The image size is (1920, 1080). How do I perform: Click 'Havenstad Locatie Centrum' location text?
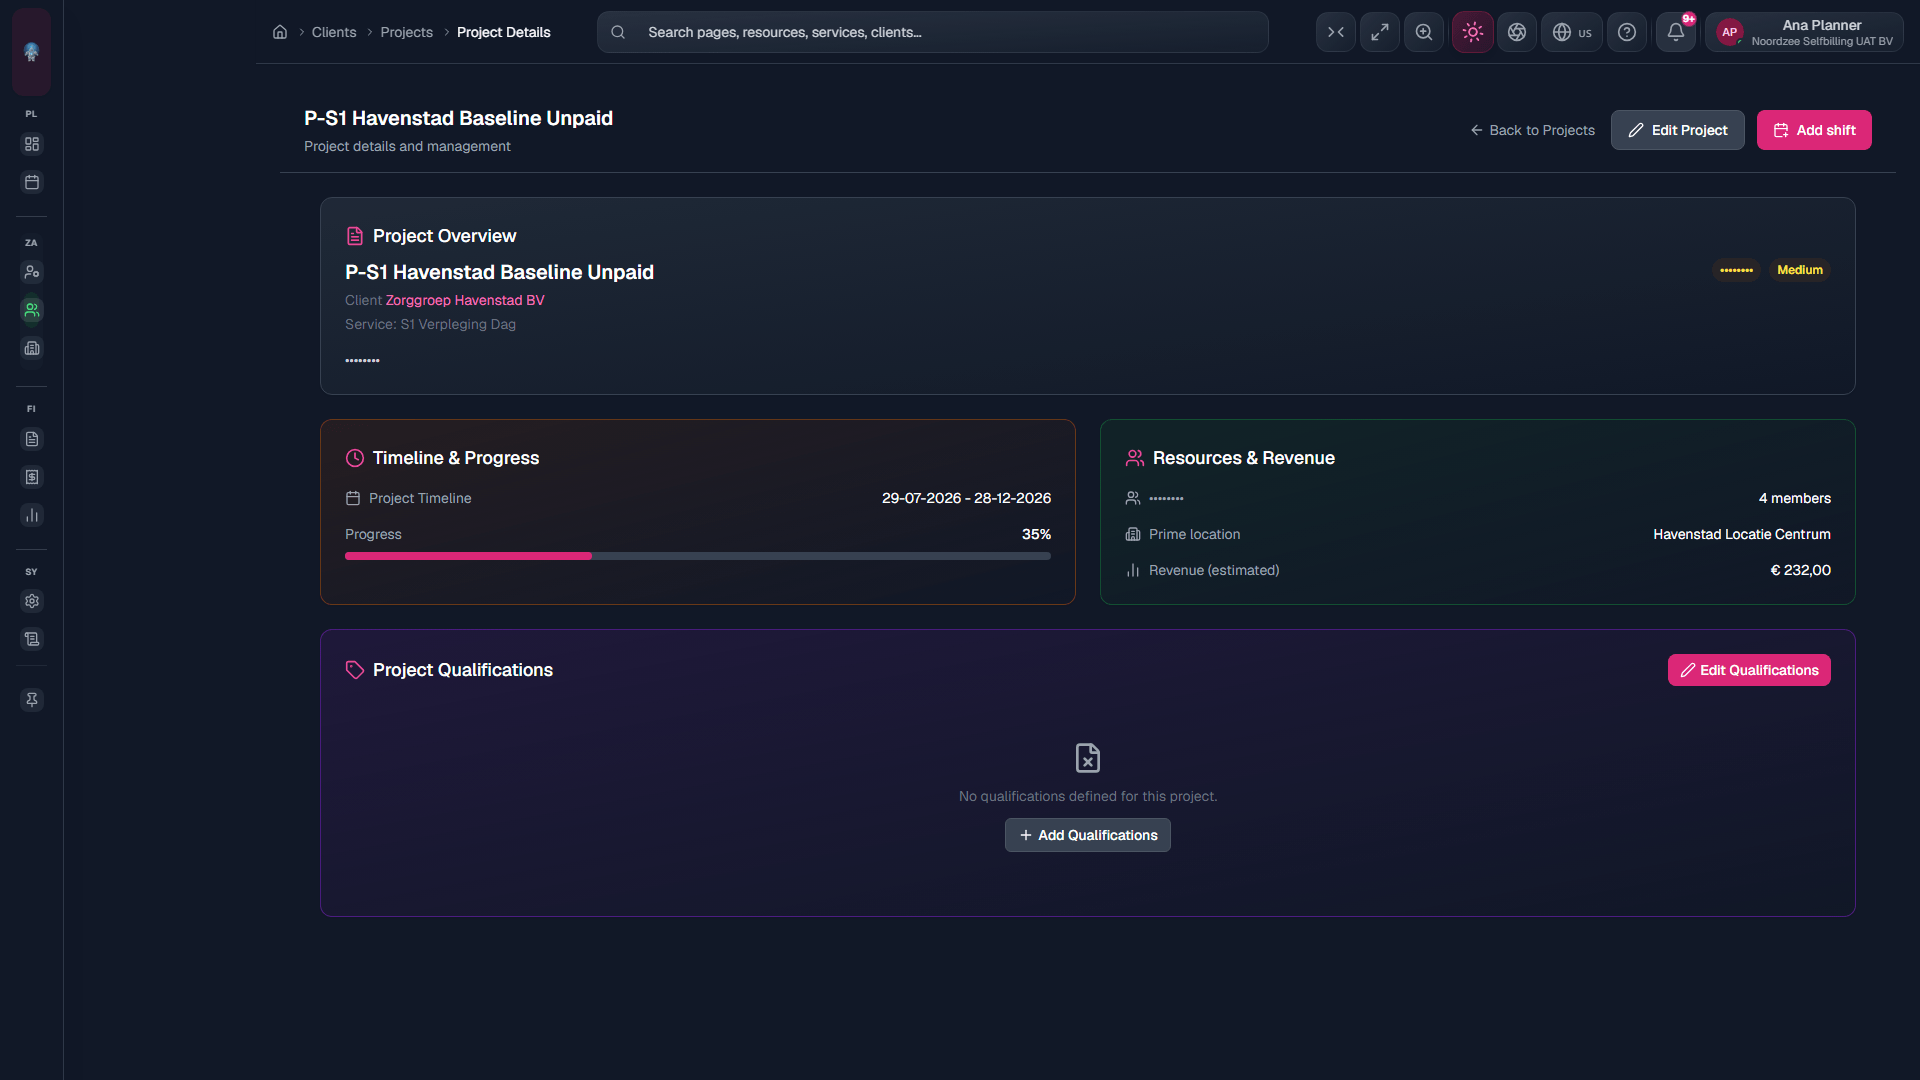tap(1742, 534)
